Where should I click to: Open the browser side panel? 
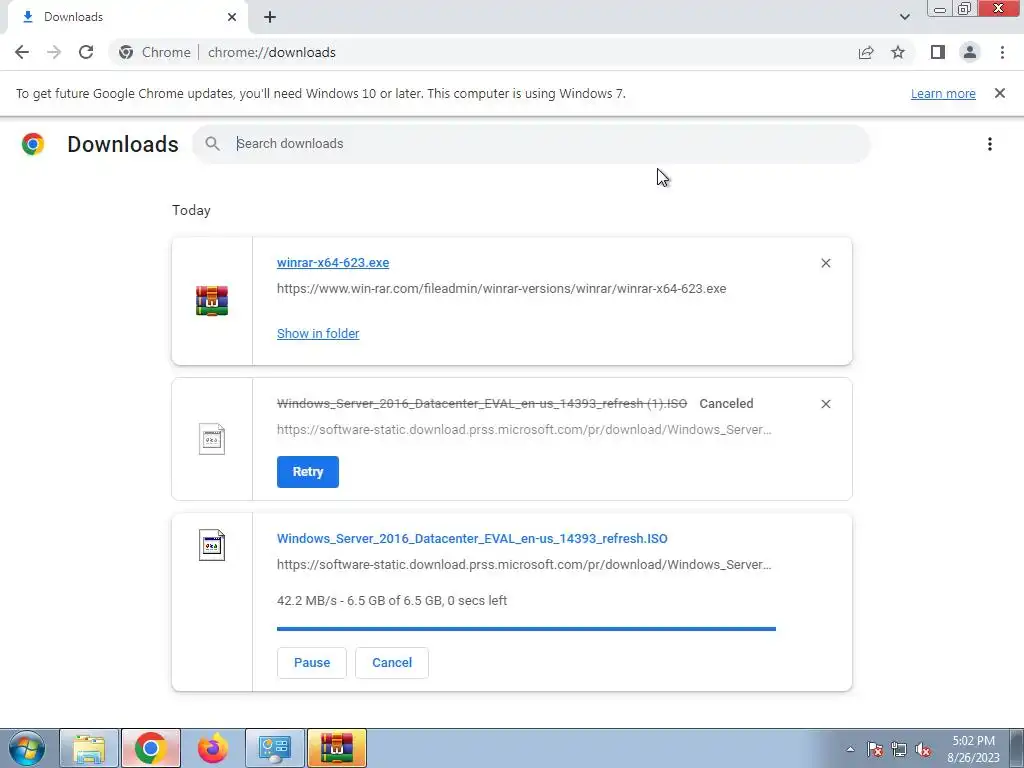pyautogui.click(x=938, y=52)
